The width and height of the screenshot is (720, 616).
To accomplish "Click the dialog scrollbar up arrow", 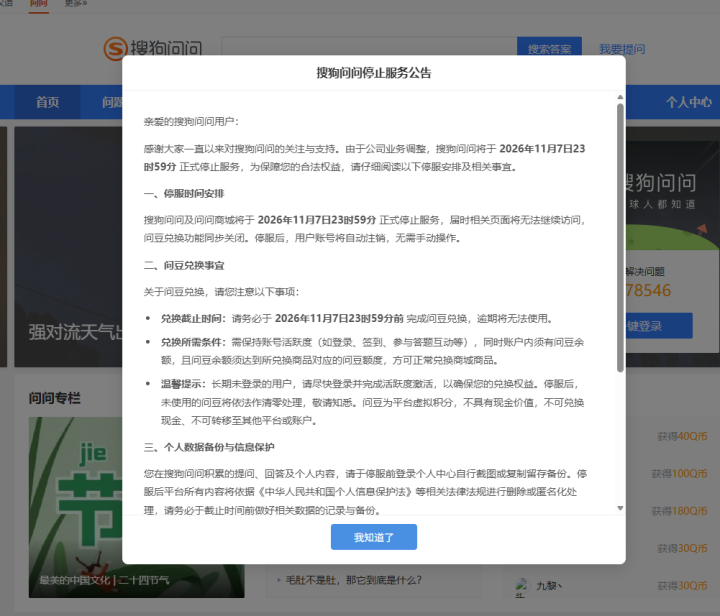I will click(x=620, y=97).
